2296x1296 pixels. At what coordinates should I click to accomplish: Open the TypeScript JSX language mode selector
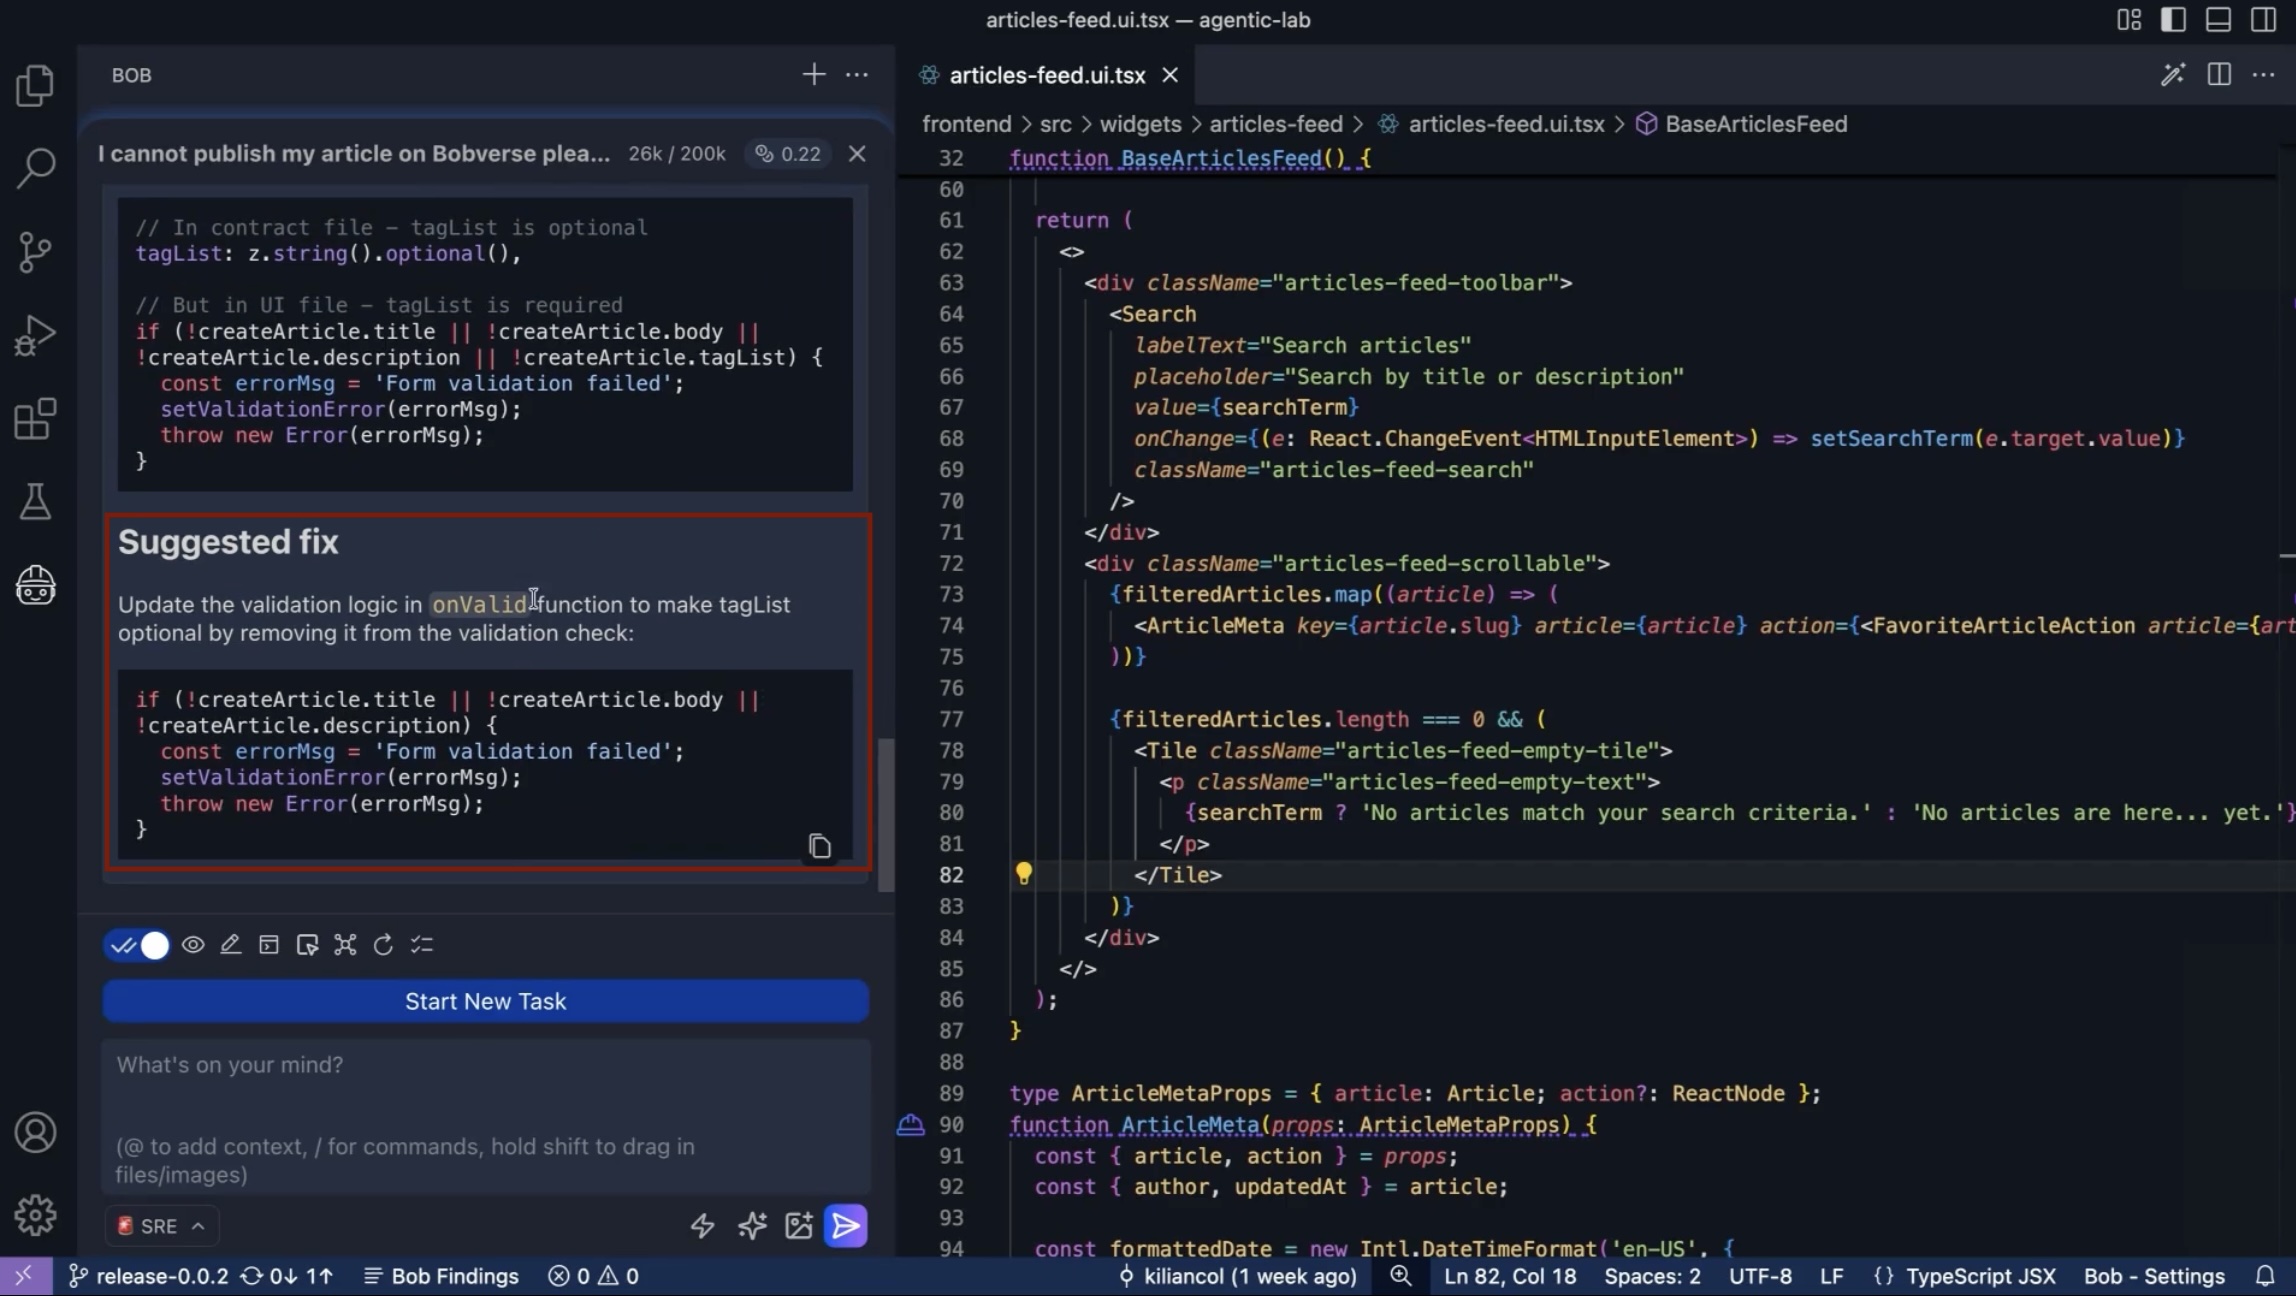pyautogui.click(x=1980, y=1276)
